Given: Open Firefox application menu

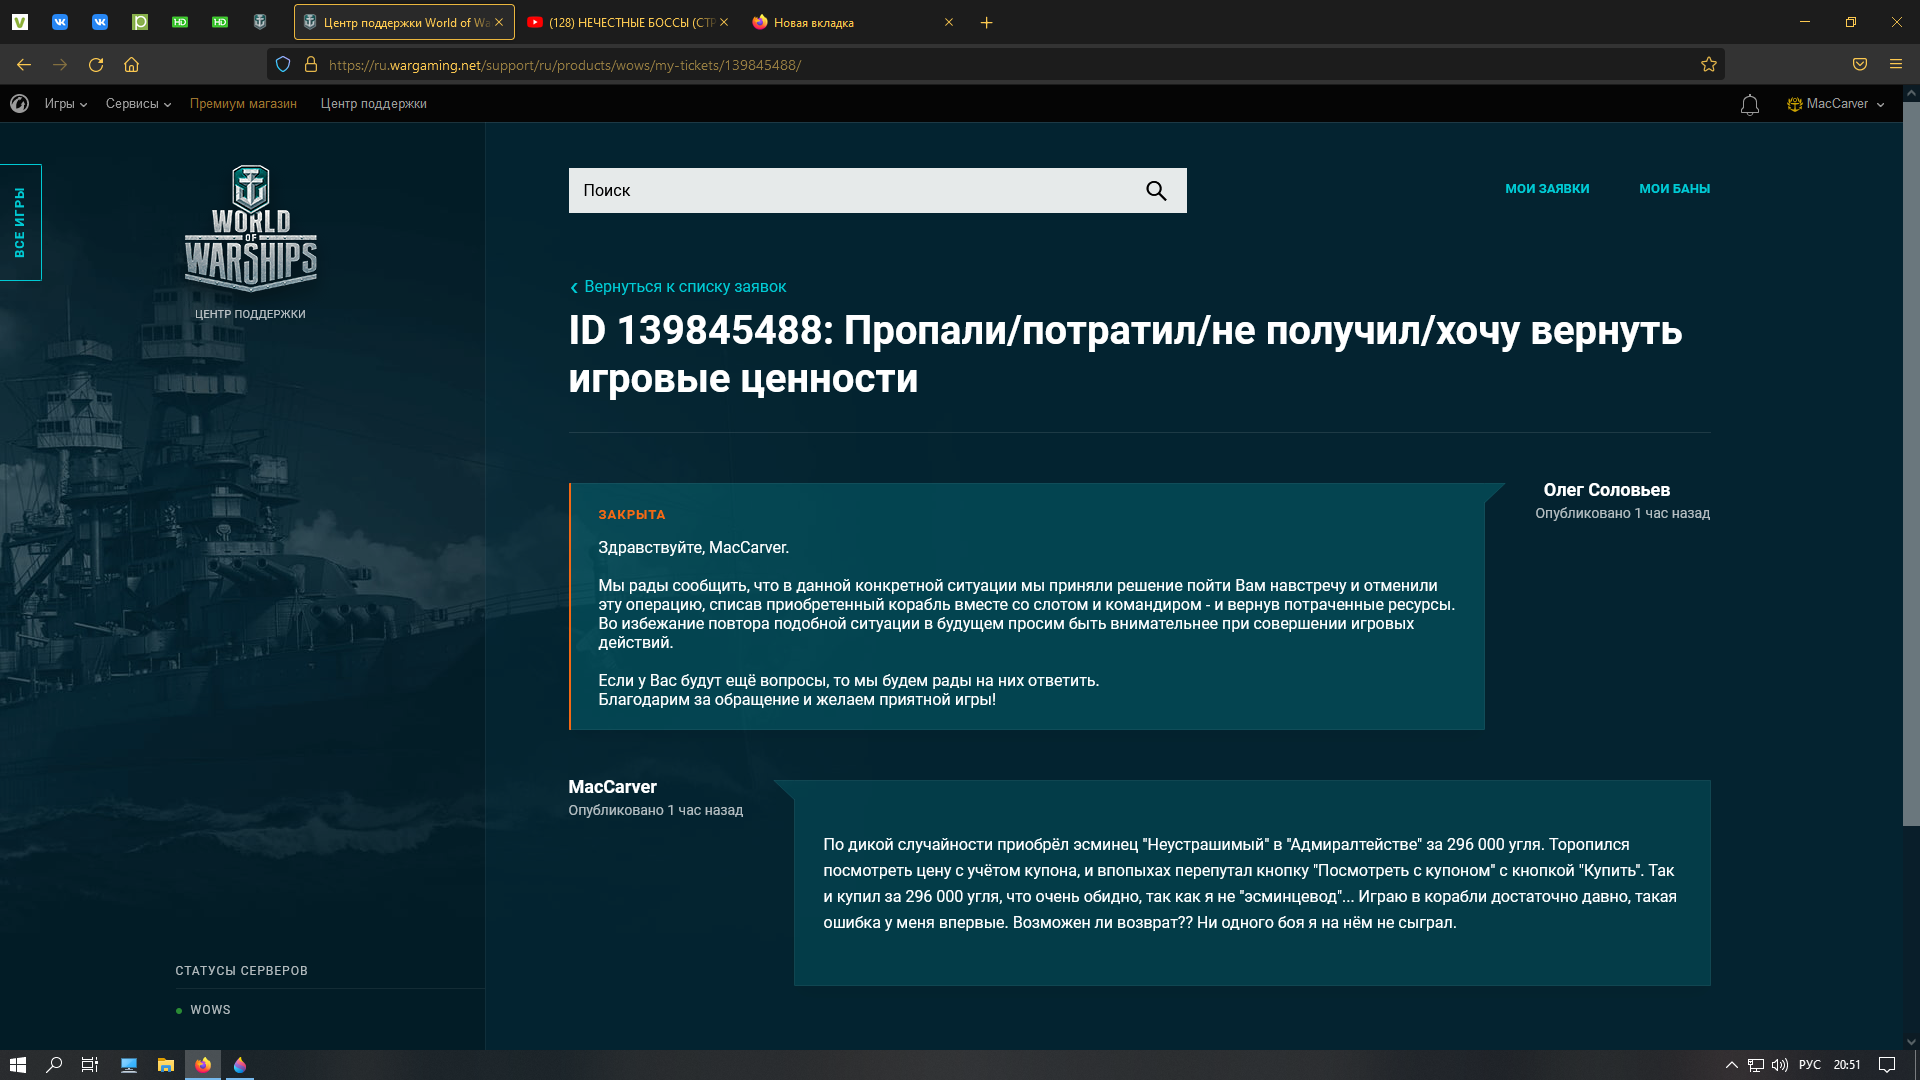Looking at the screenshot, I should (x=1895, y=65).
